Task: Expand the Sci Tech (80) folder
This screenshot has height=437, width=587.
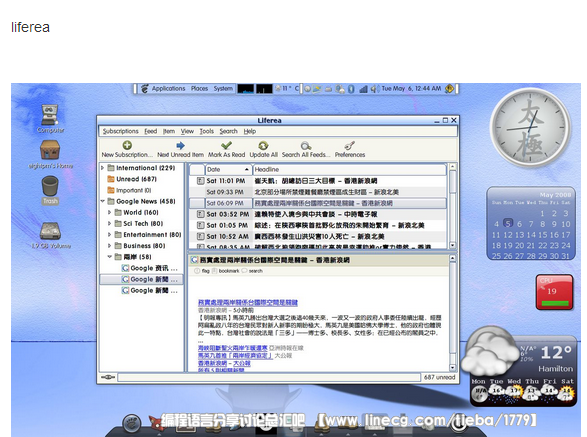Action: 110,224
